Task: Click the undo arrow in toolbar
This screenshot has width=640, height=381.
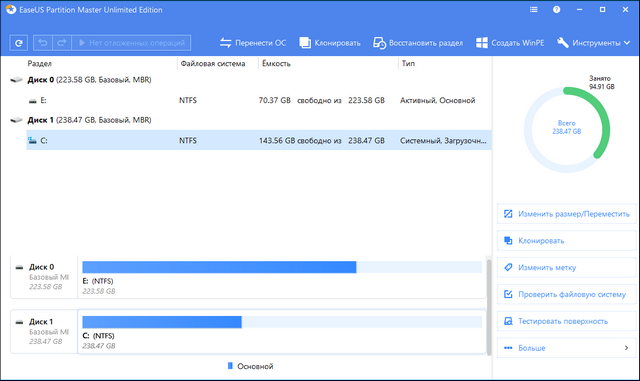Action: (x=42, y=43)
